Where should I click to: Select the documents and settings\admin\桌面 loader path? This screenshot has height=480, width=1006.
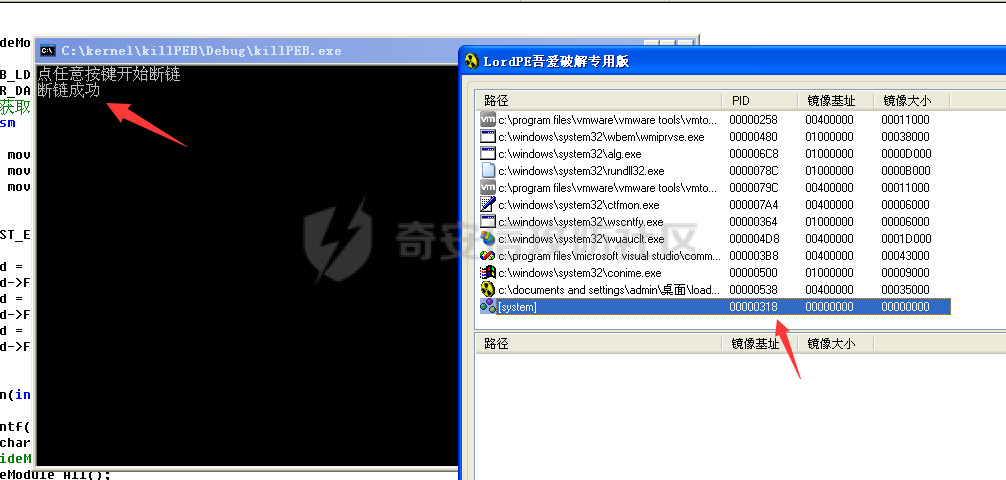tap(609, 290)
